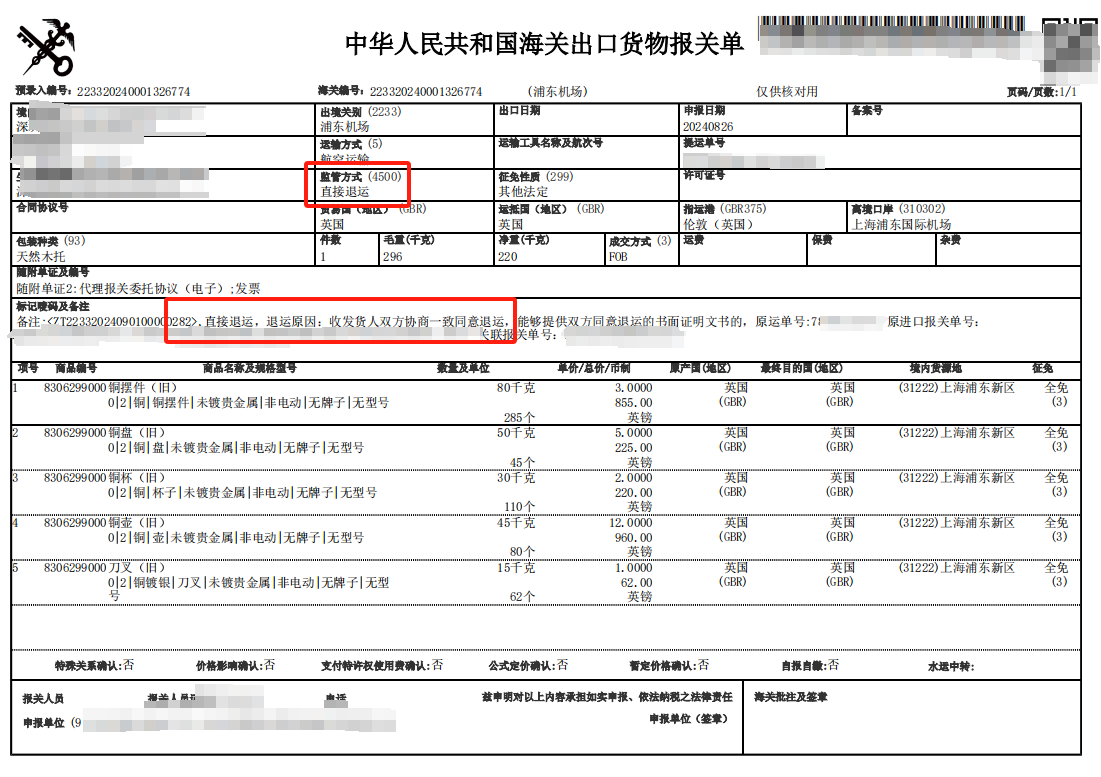Screen dimensions: 1101x777
Task: Click 商品名称及规格型号 column header
Action: tap(249, 368)
